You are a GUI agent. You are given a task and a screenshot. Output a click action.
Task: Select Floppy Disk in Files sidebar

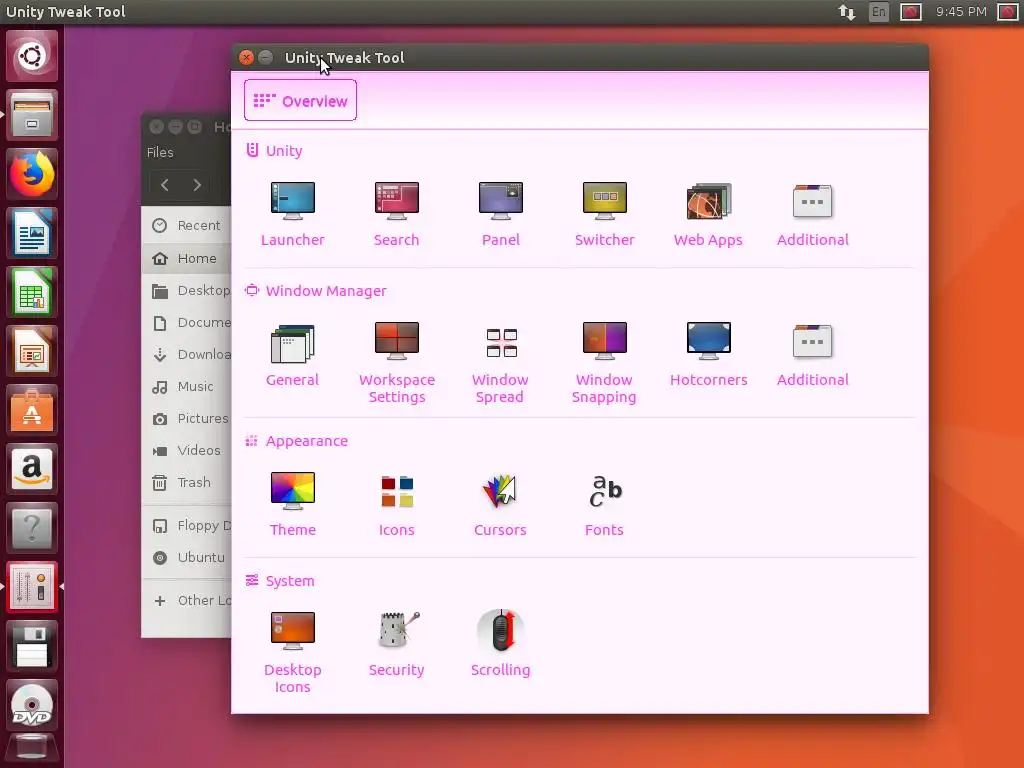[186, 525]
